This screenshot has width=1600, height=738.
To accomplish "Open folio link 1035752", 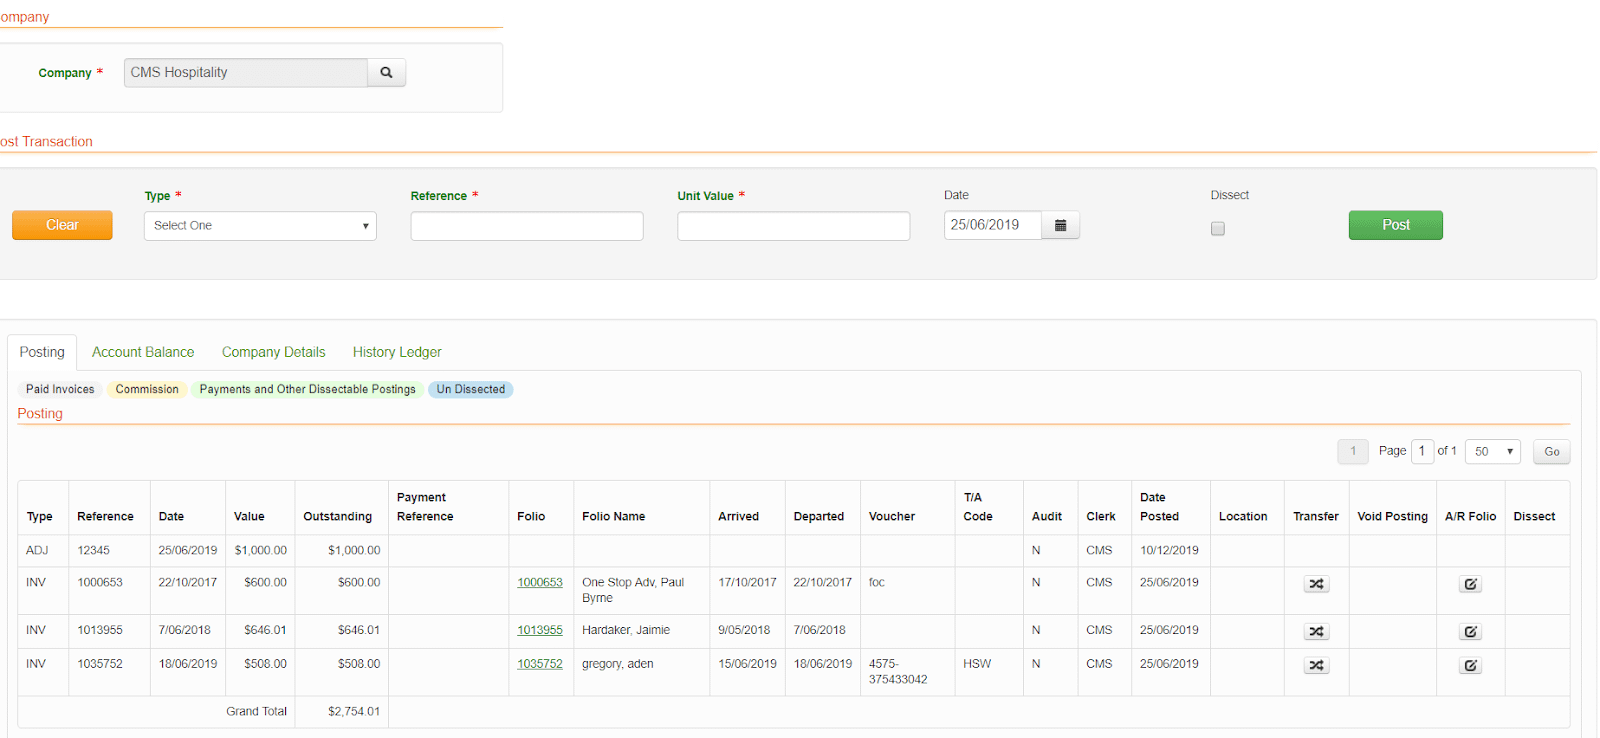I will coord(539,664).
